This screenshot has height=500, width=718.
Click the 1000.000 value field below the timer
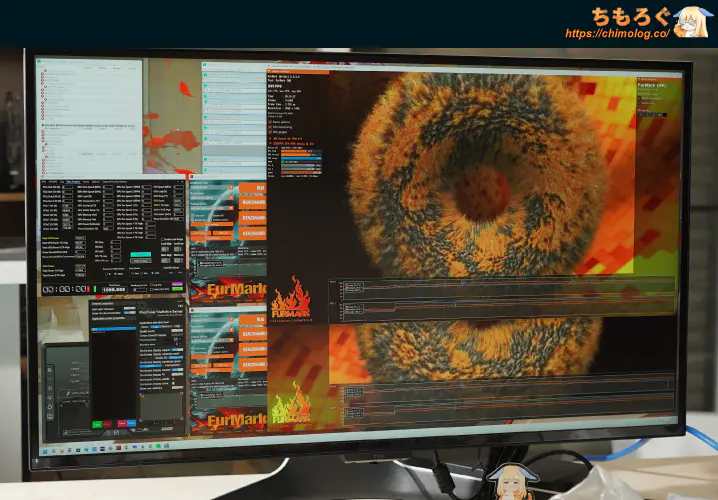pyautogui.click(x=114, y=289)
